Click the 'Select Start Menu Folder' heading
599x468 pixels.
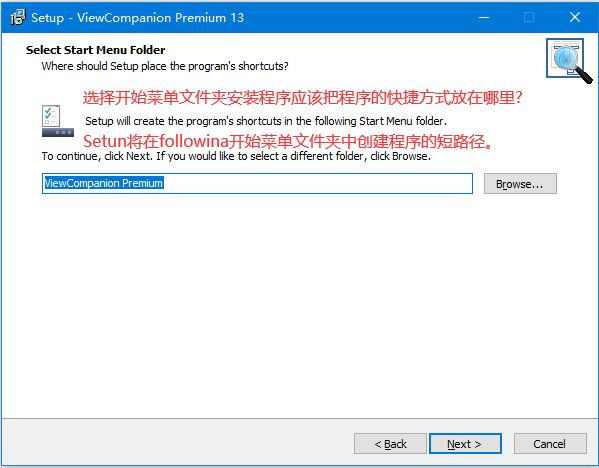(x=96, y=50)
